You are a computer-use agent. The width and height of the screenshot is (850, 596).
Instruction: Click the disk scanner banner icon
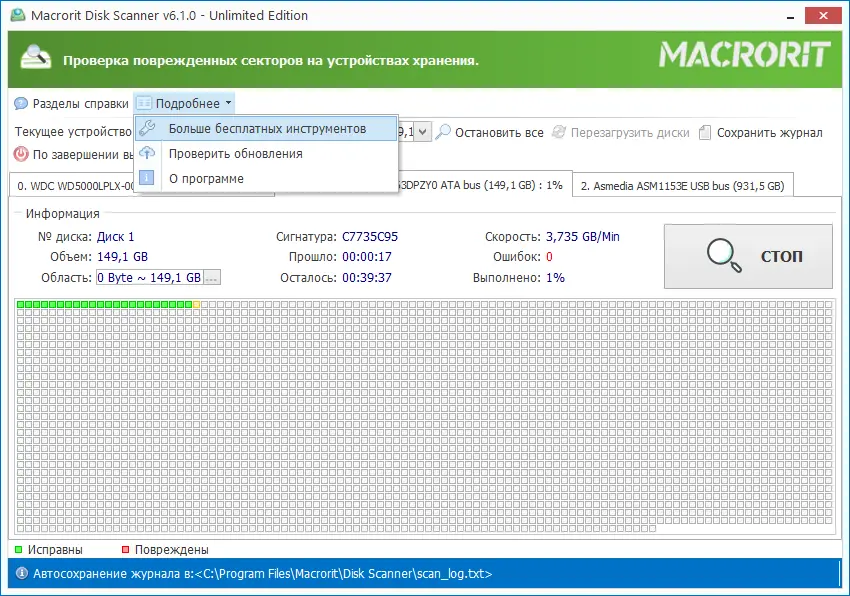[x=35, y=57]
